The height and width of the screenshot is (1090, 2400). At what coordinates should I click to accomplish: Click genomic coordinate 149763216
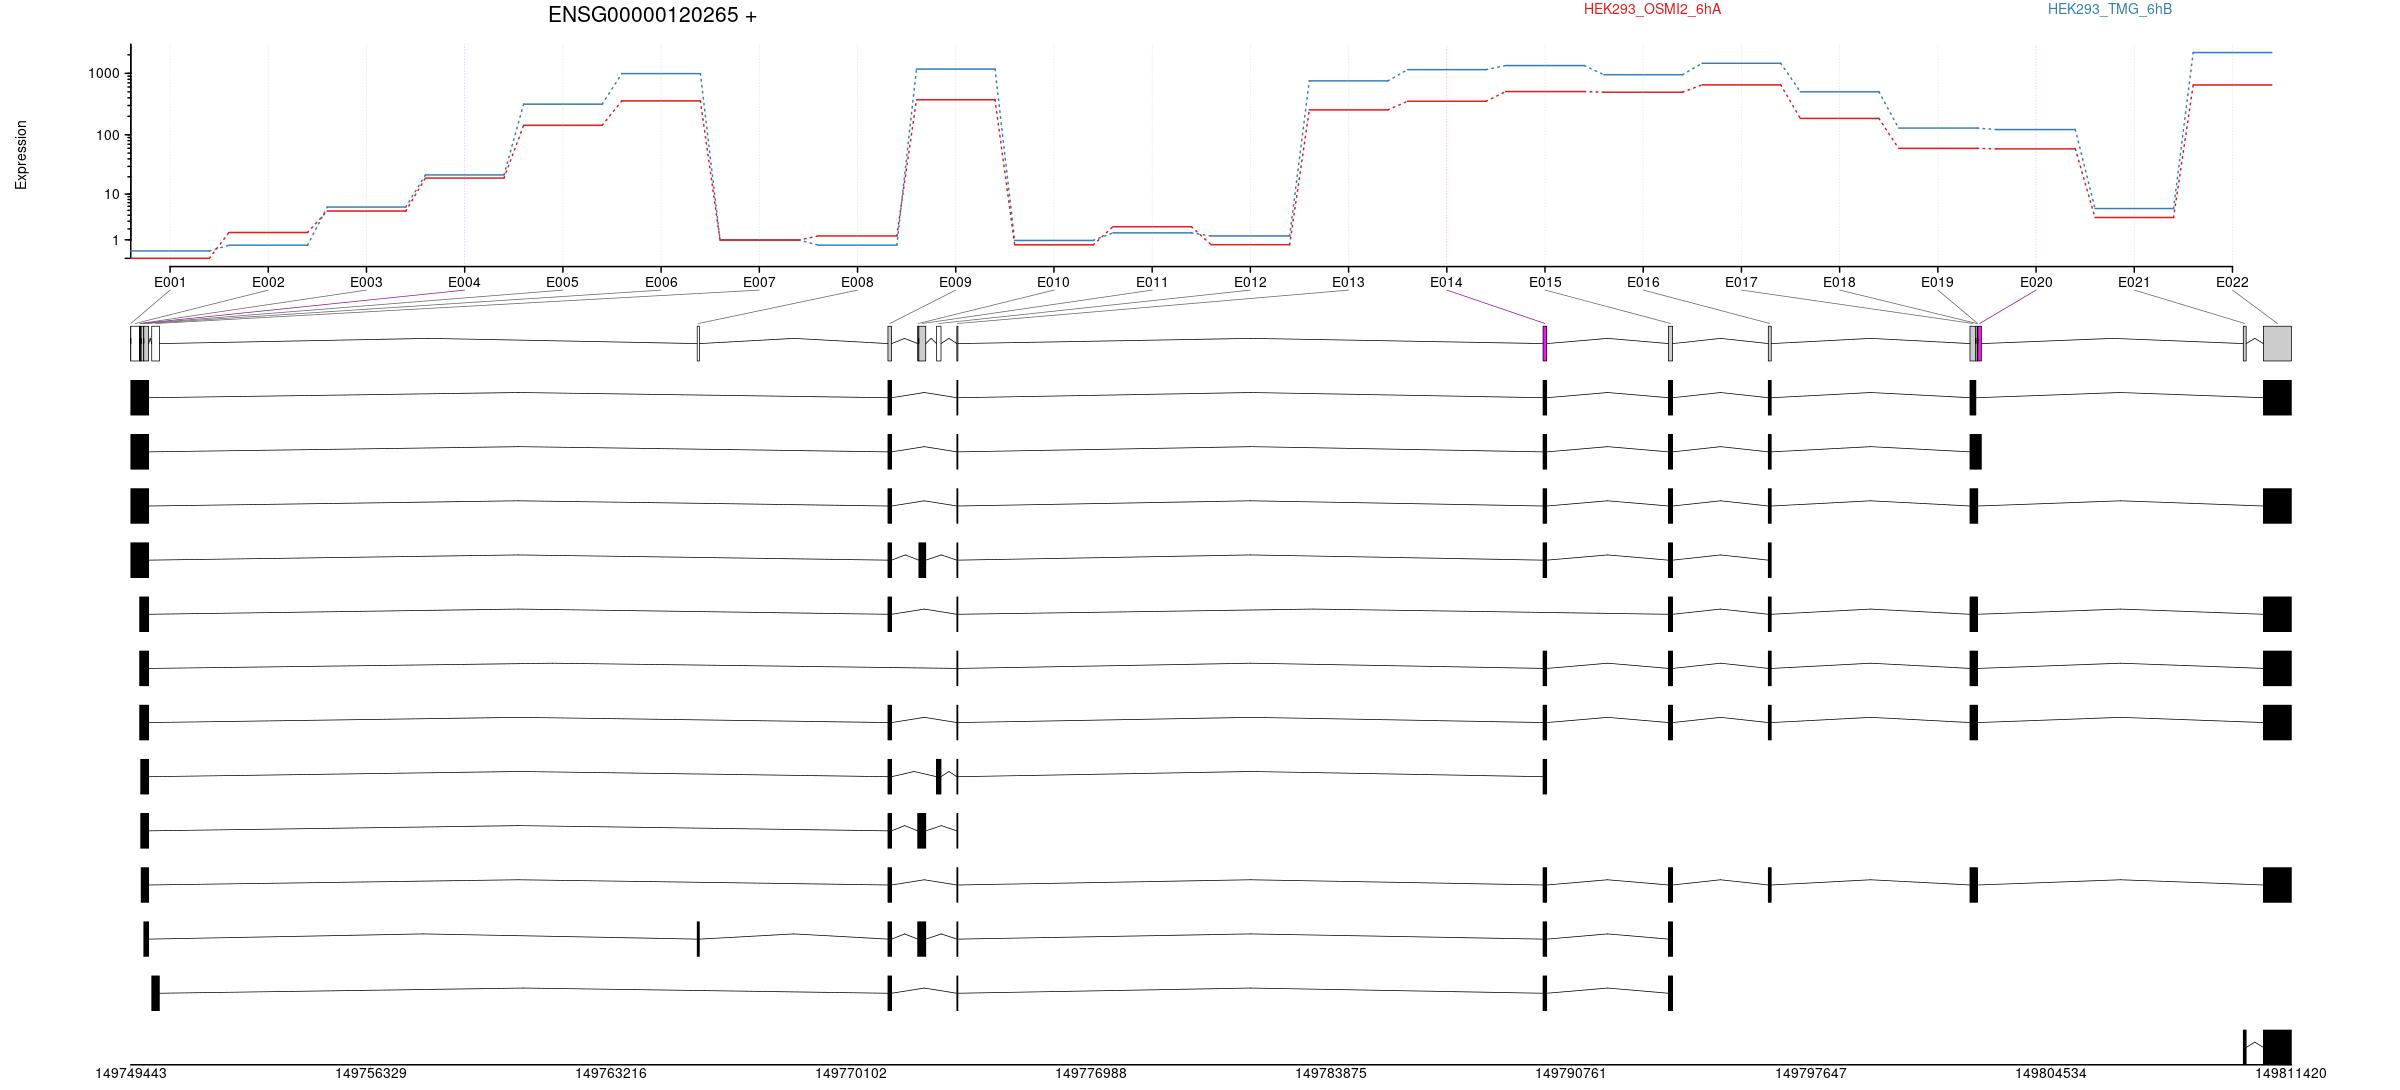[611, 1073]
